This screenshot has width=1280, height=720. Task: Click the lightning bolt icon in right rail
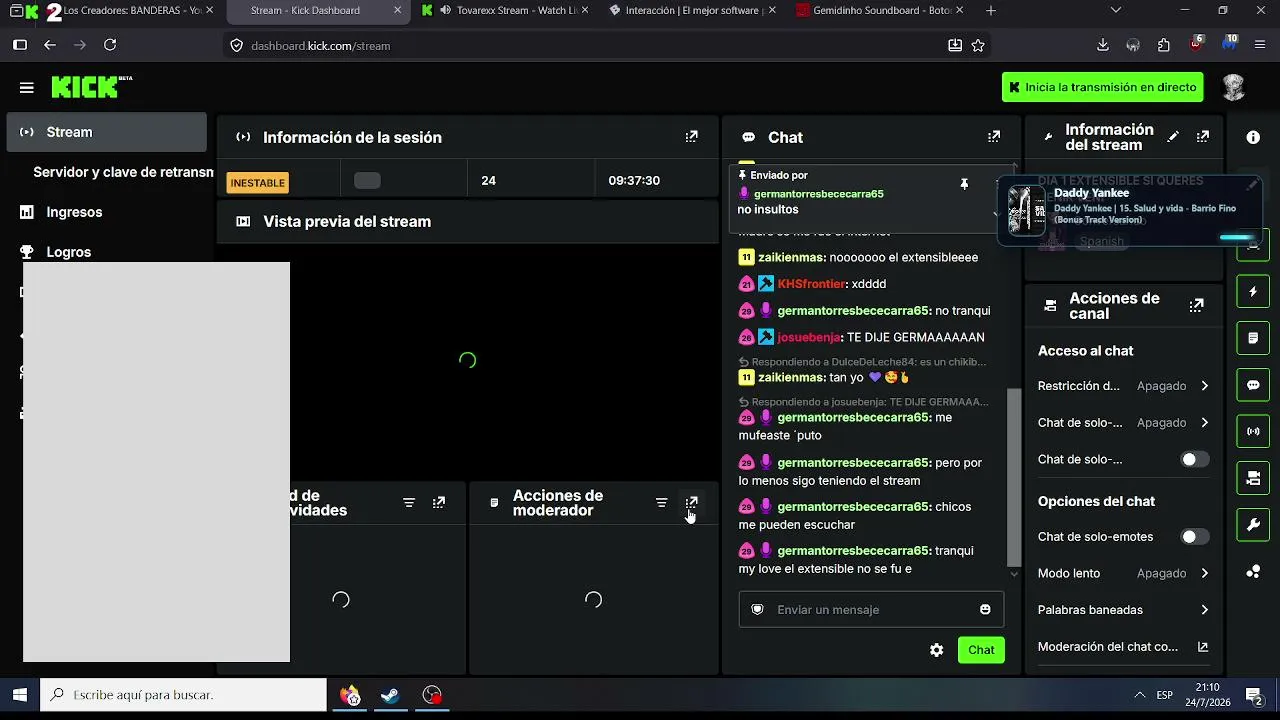click(1253, 292)
